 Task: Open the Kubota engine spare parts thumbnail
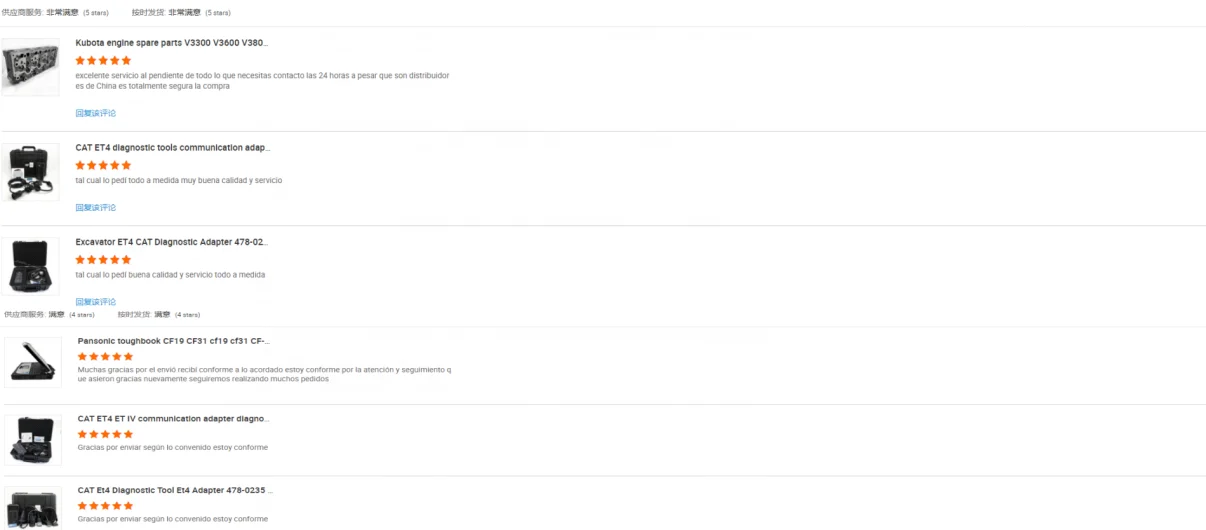(x=30, y=67)
